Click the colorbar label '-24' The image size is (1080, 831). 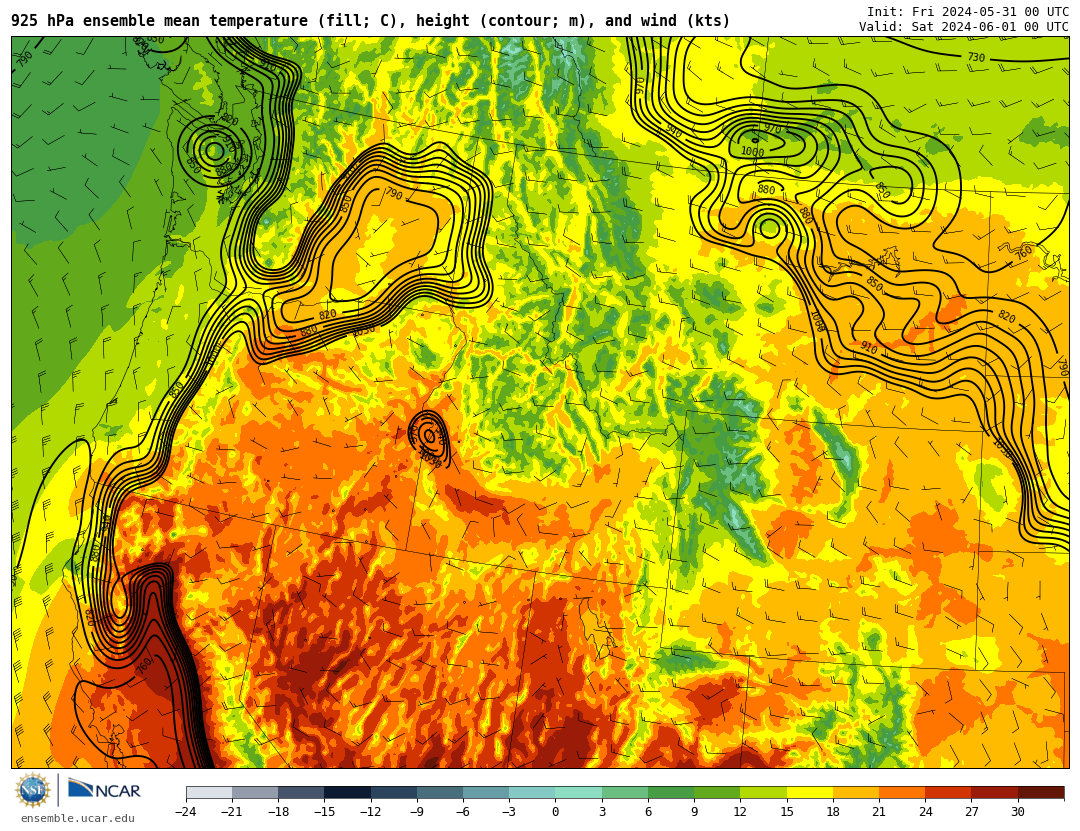[186, 812]
